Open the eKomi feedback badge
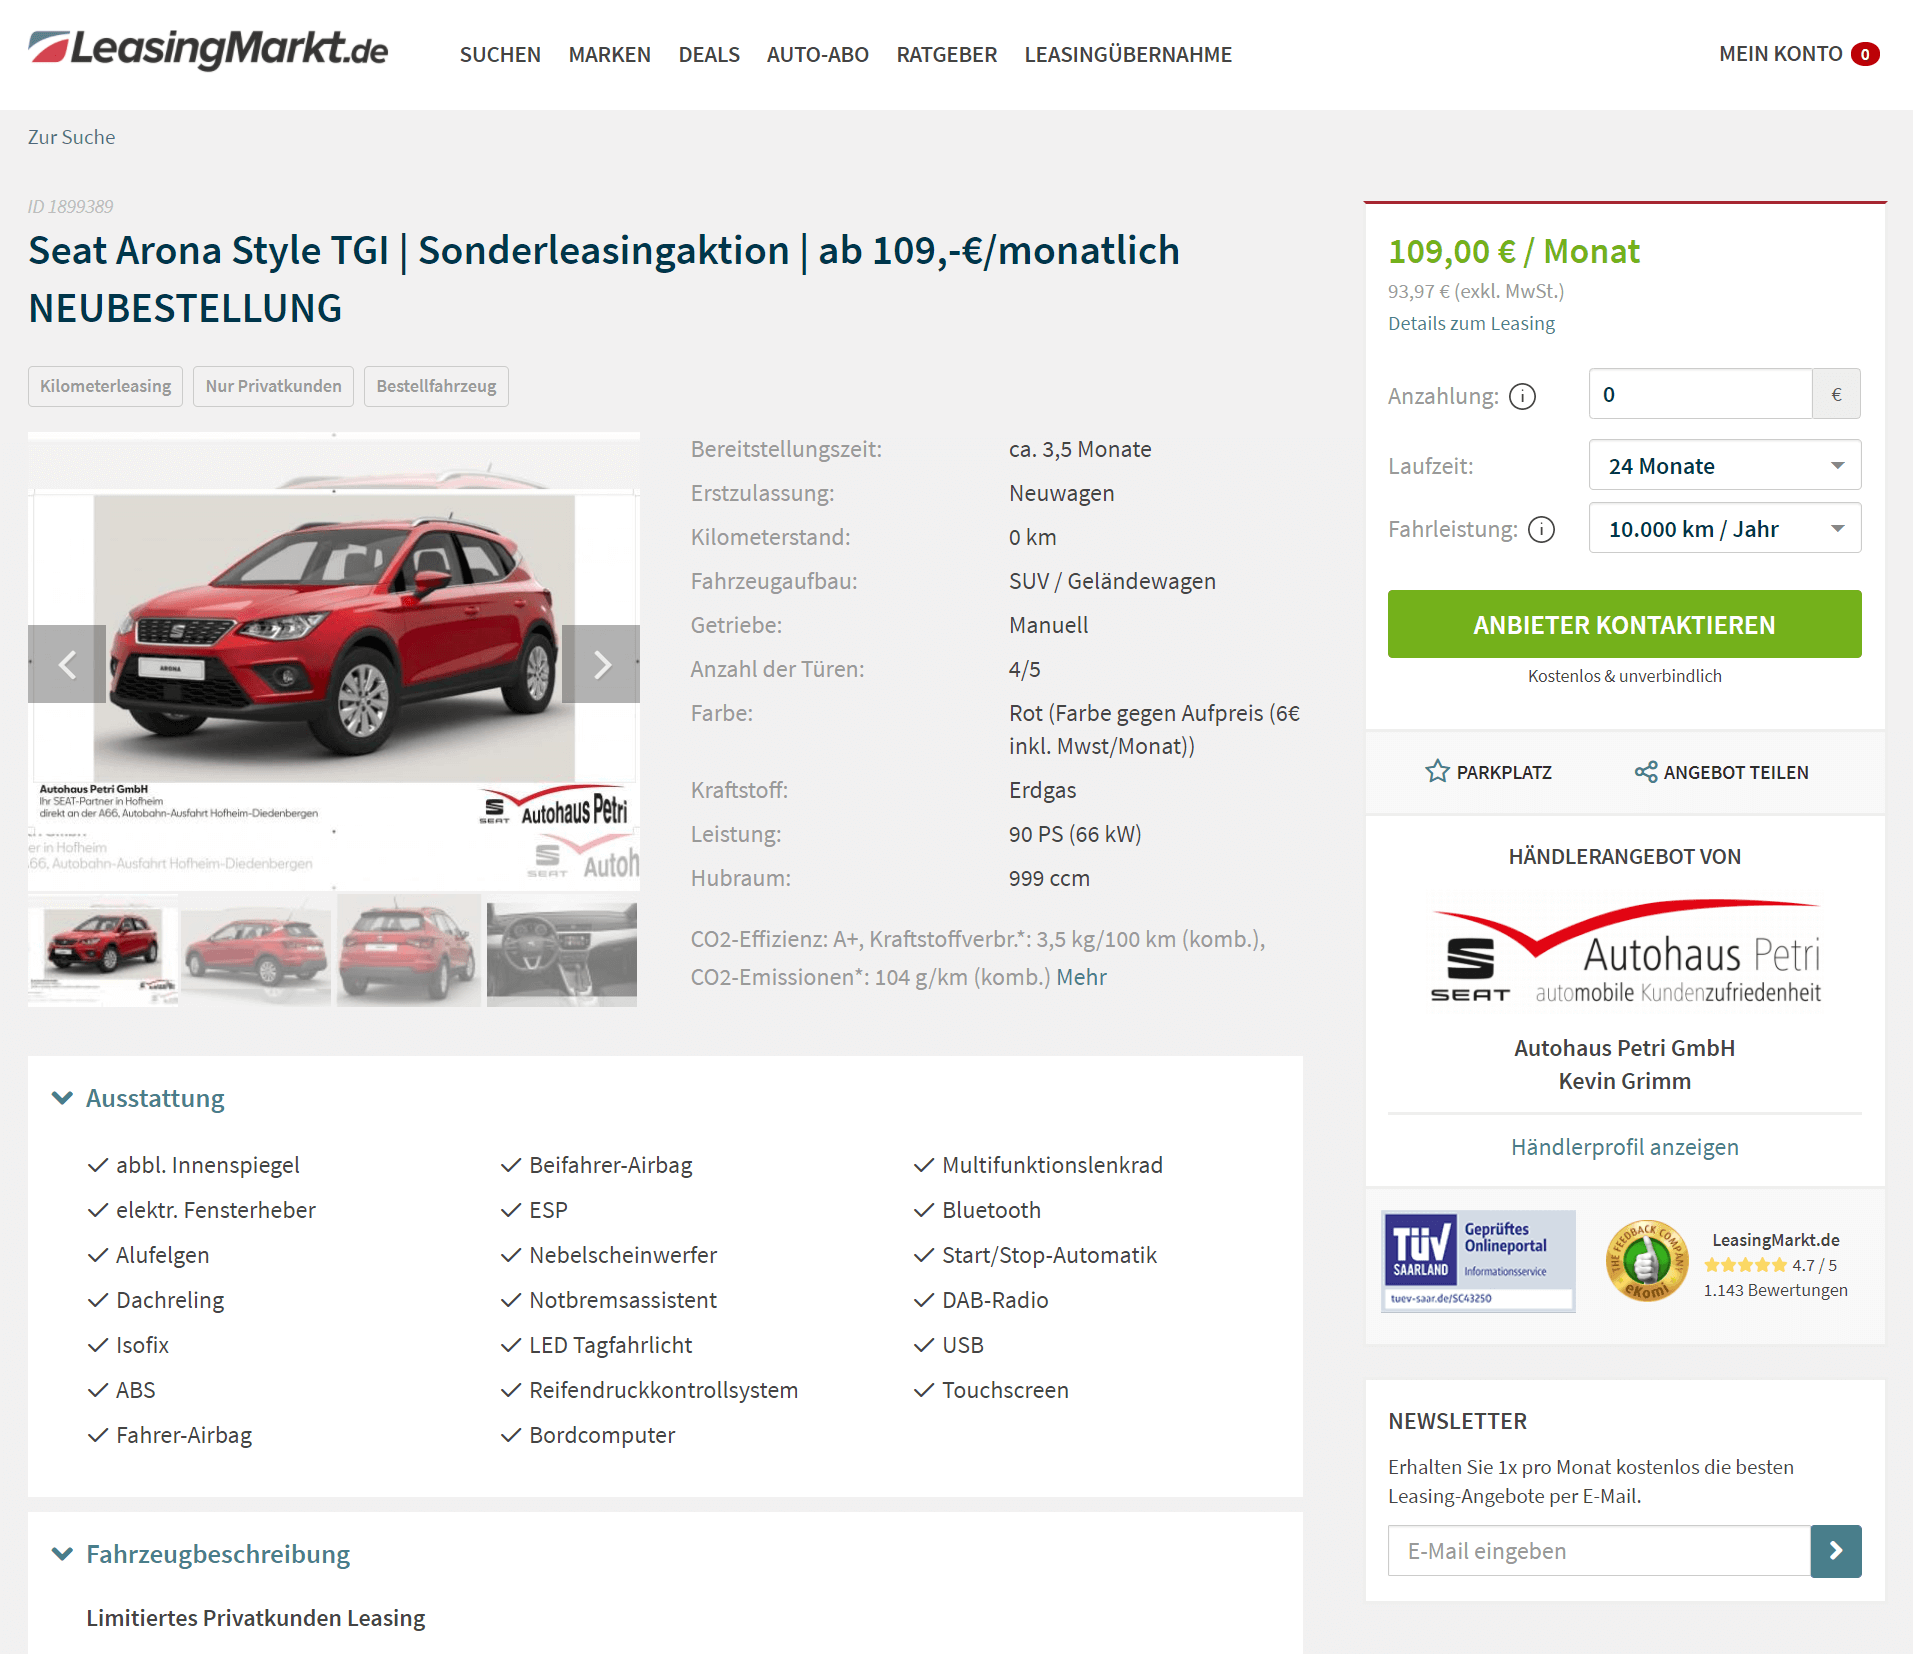This screenshot has width=1913, height=1654. pyautogui.click(x=1647, y=1262)
